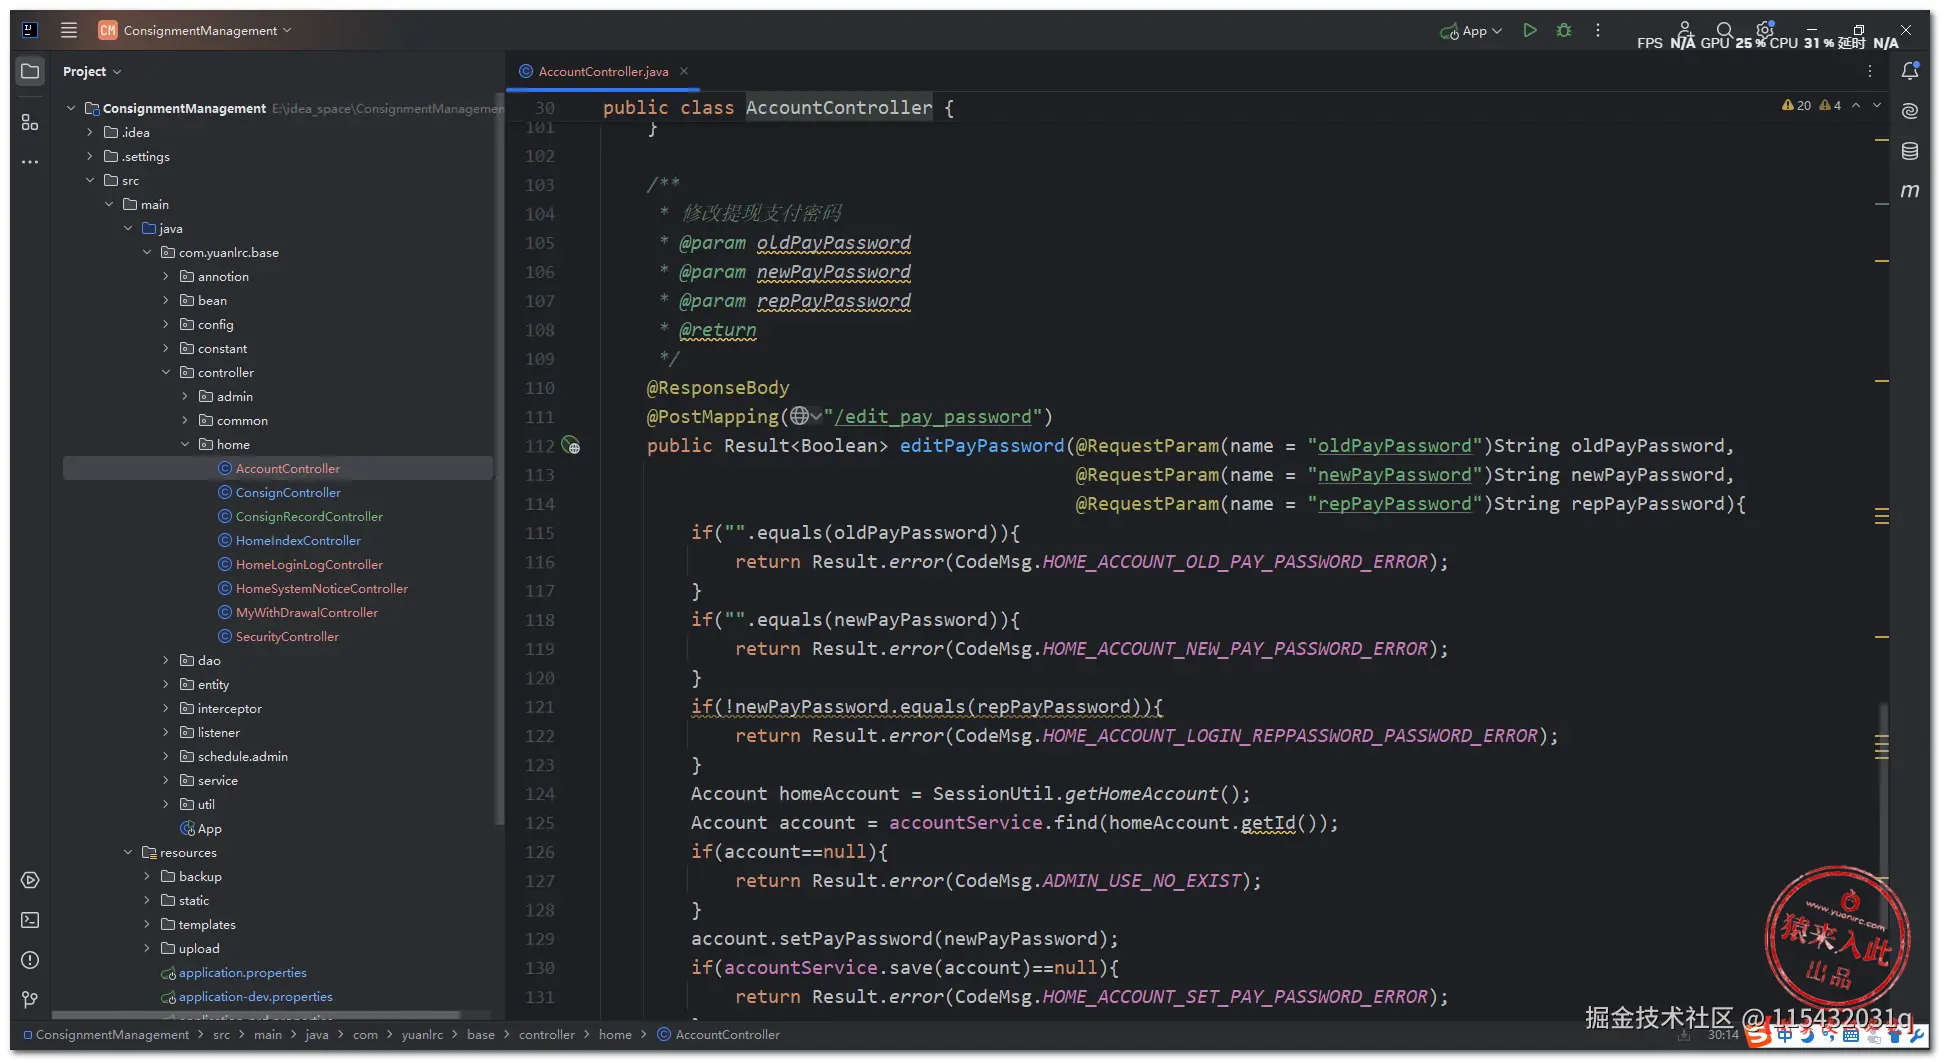Viewport: 1941px width, 1061px height.
Task: Open more run actions in the title bar
Action: click(1598, 30)
